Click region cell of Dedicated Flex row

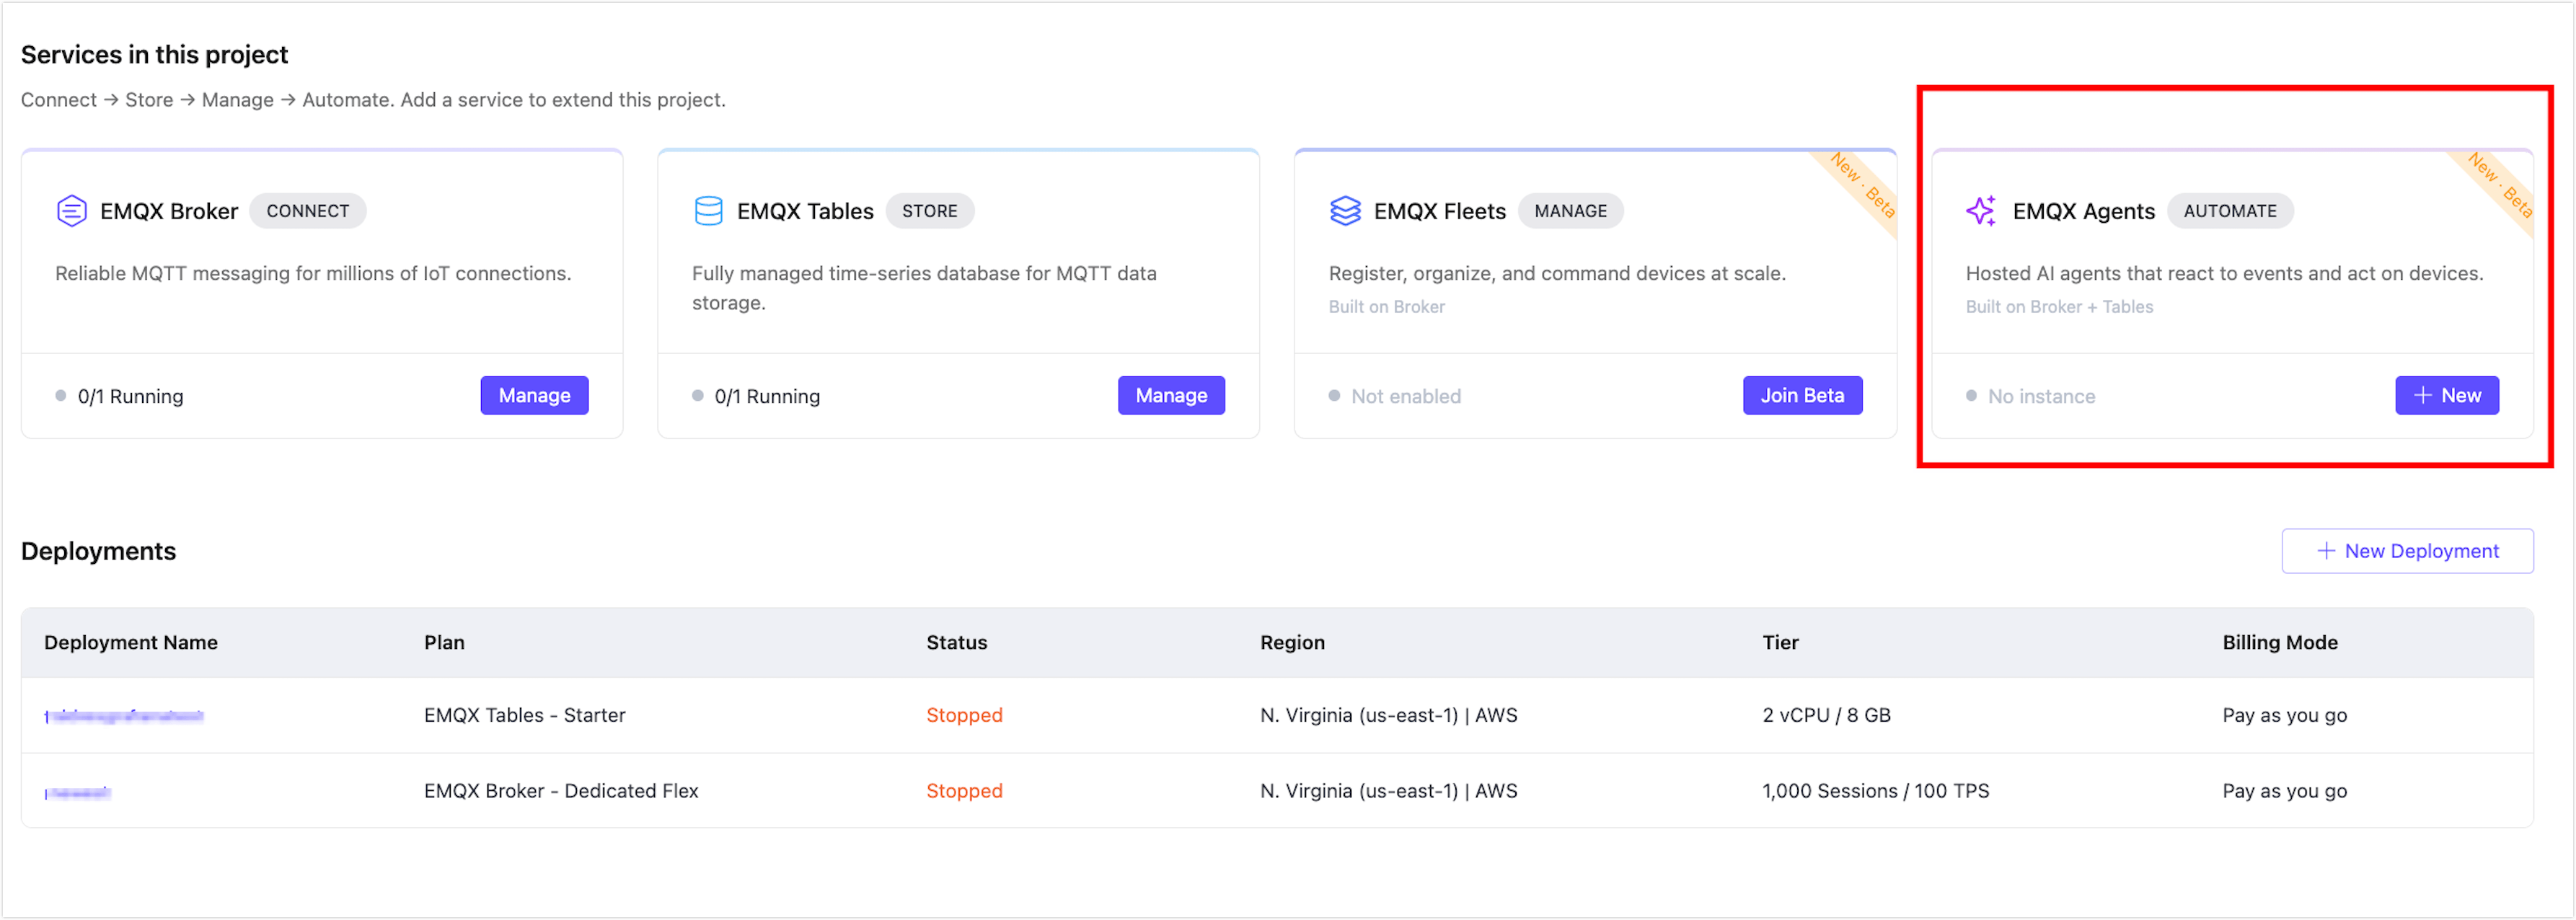[x=1388, y=791]
